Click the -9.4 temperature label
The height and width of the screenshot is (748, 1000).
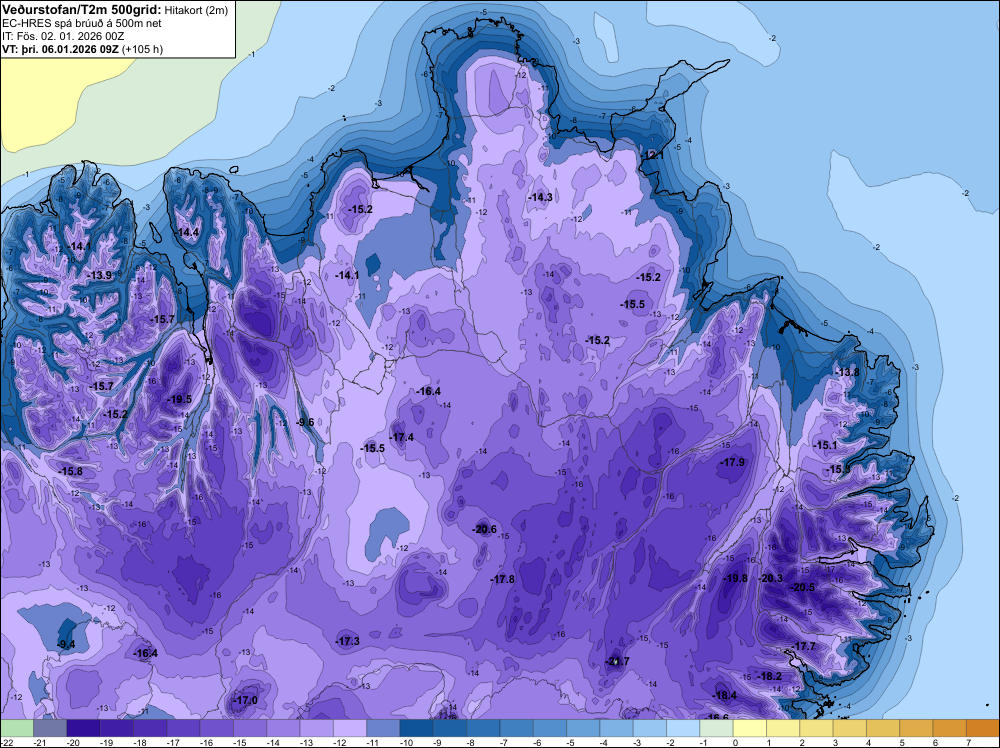pyautogui.click(x=66, y=644)
